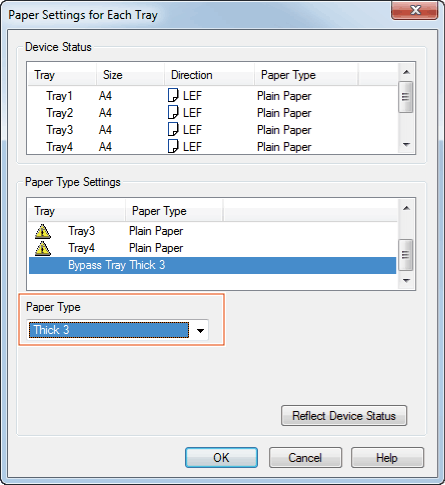Dismiss the dialog with Cancel
Image resolution: width=445 pixels, height=485 pixels.
pyautogui.click(x=305, y=457)
